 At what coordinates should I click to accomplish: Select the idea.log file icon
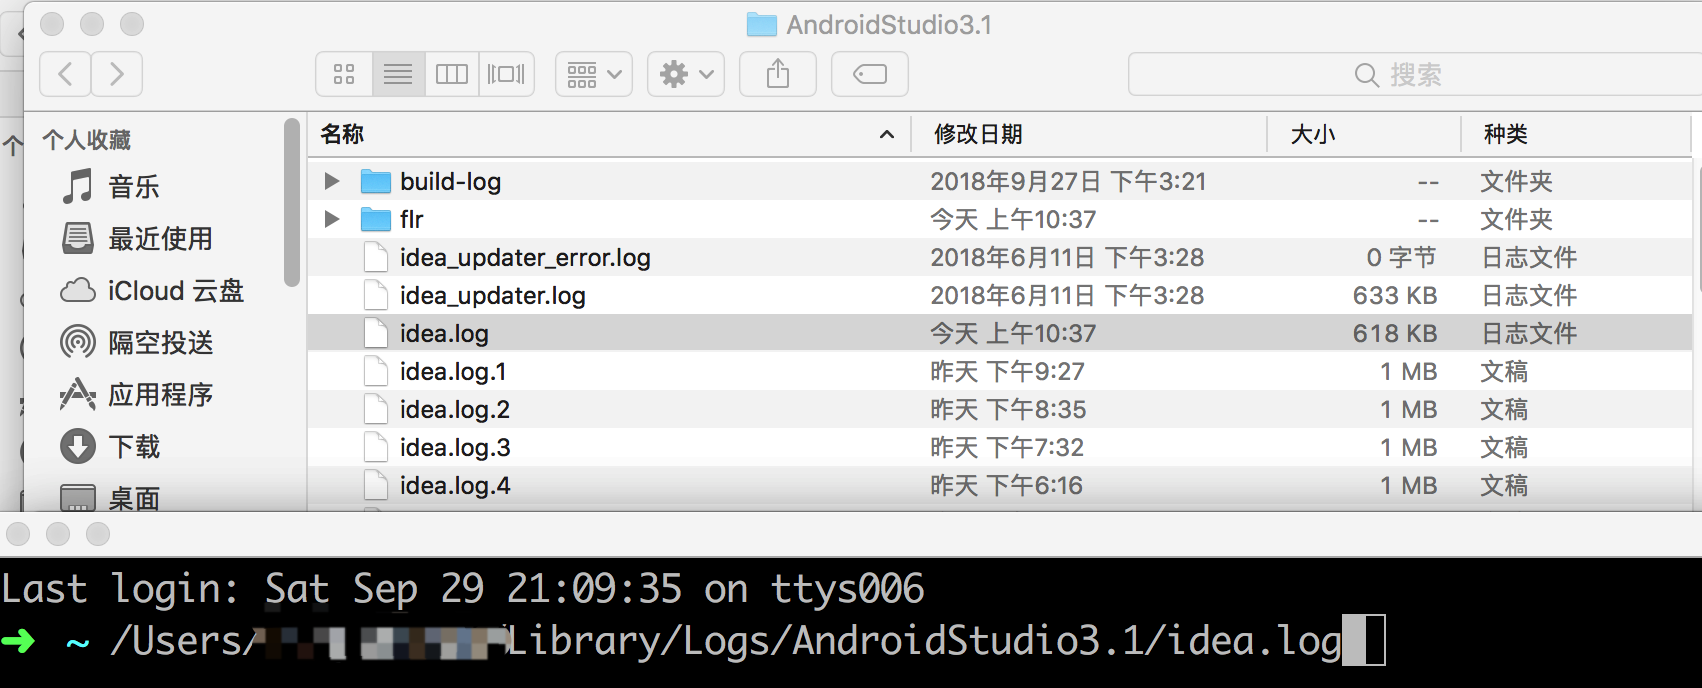point(376,333)
